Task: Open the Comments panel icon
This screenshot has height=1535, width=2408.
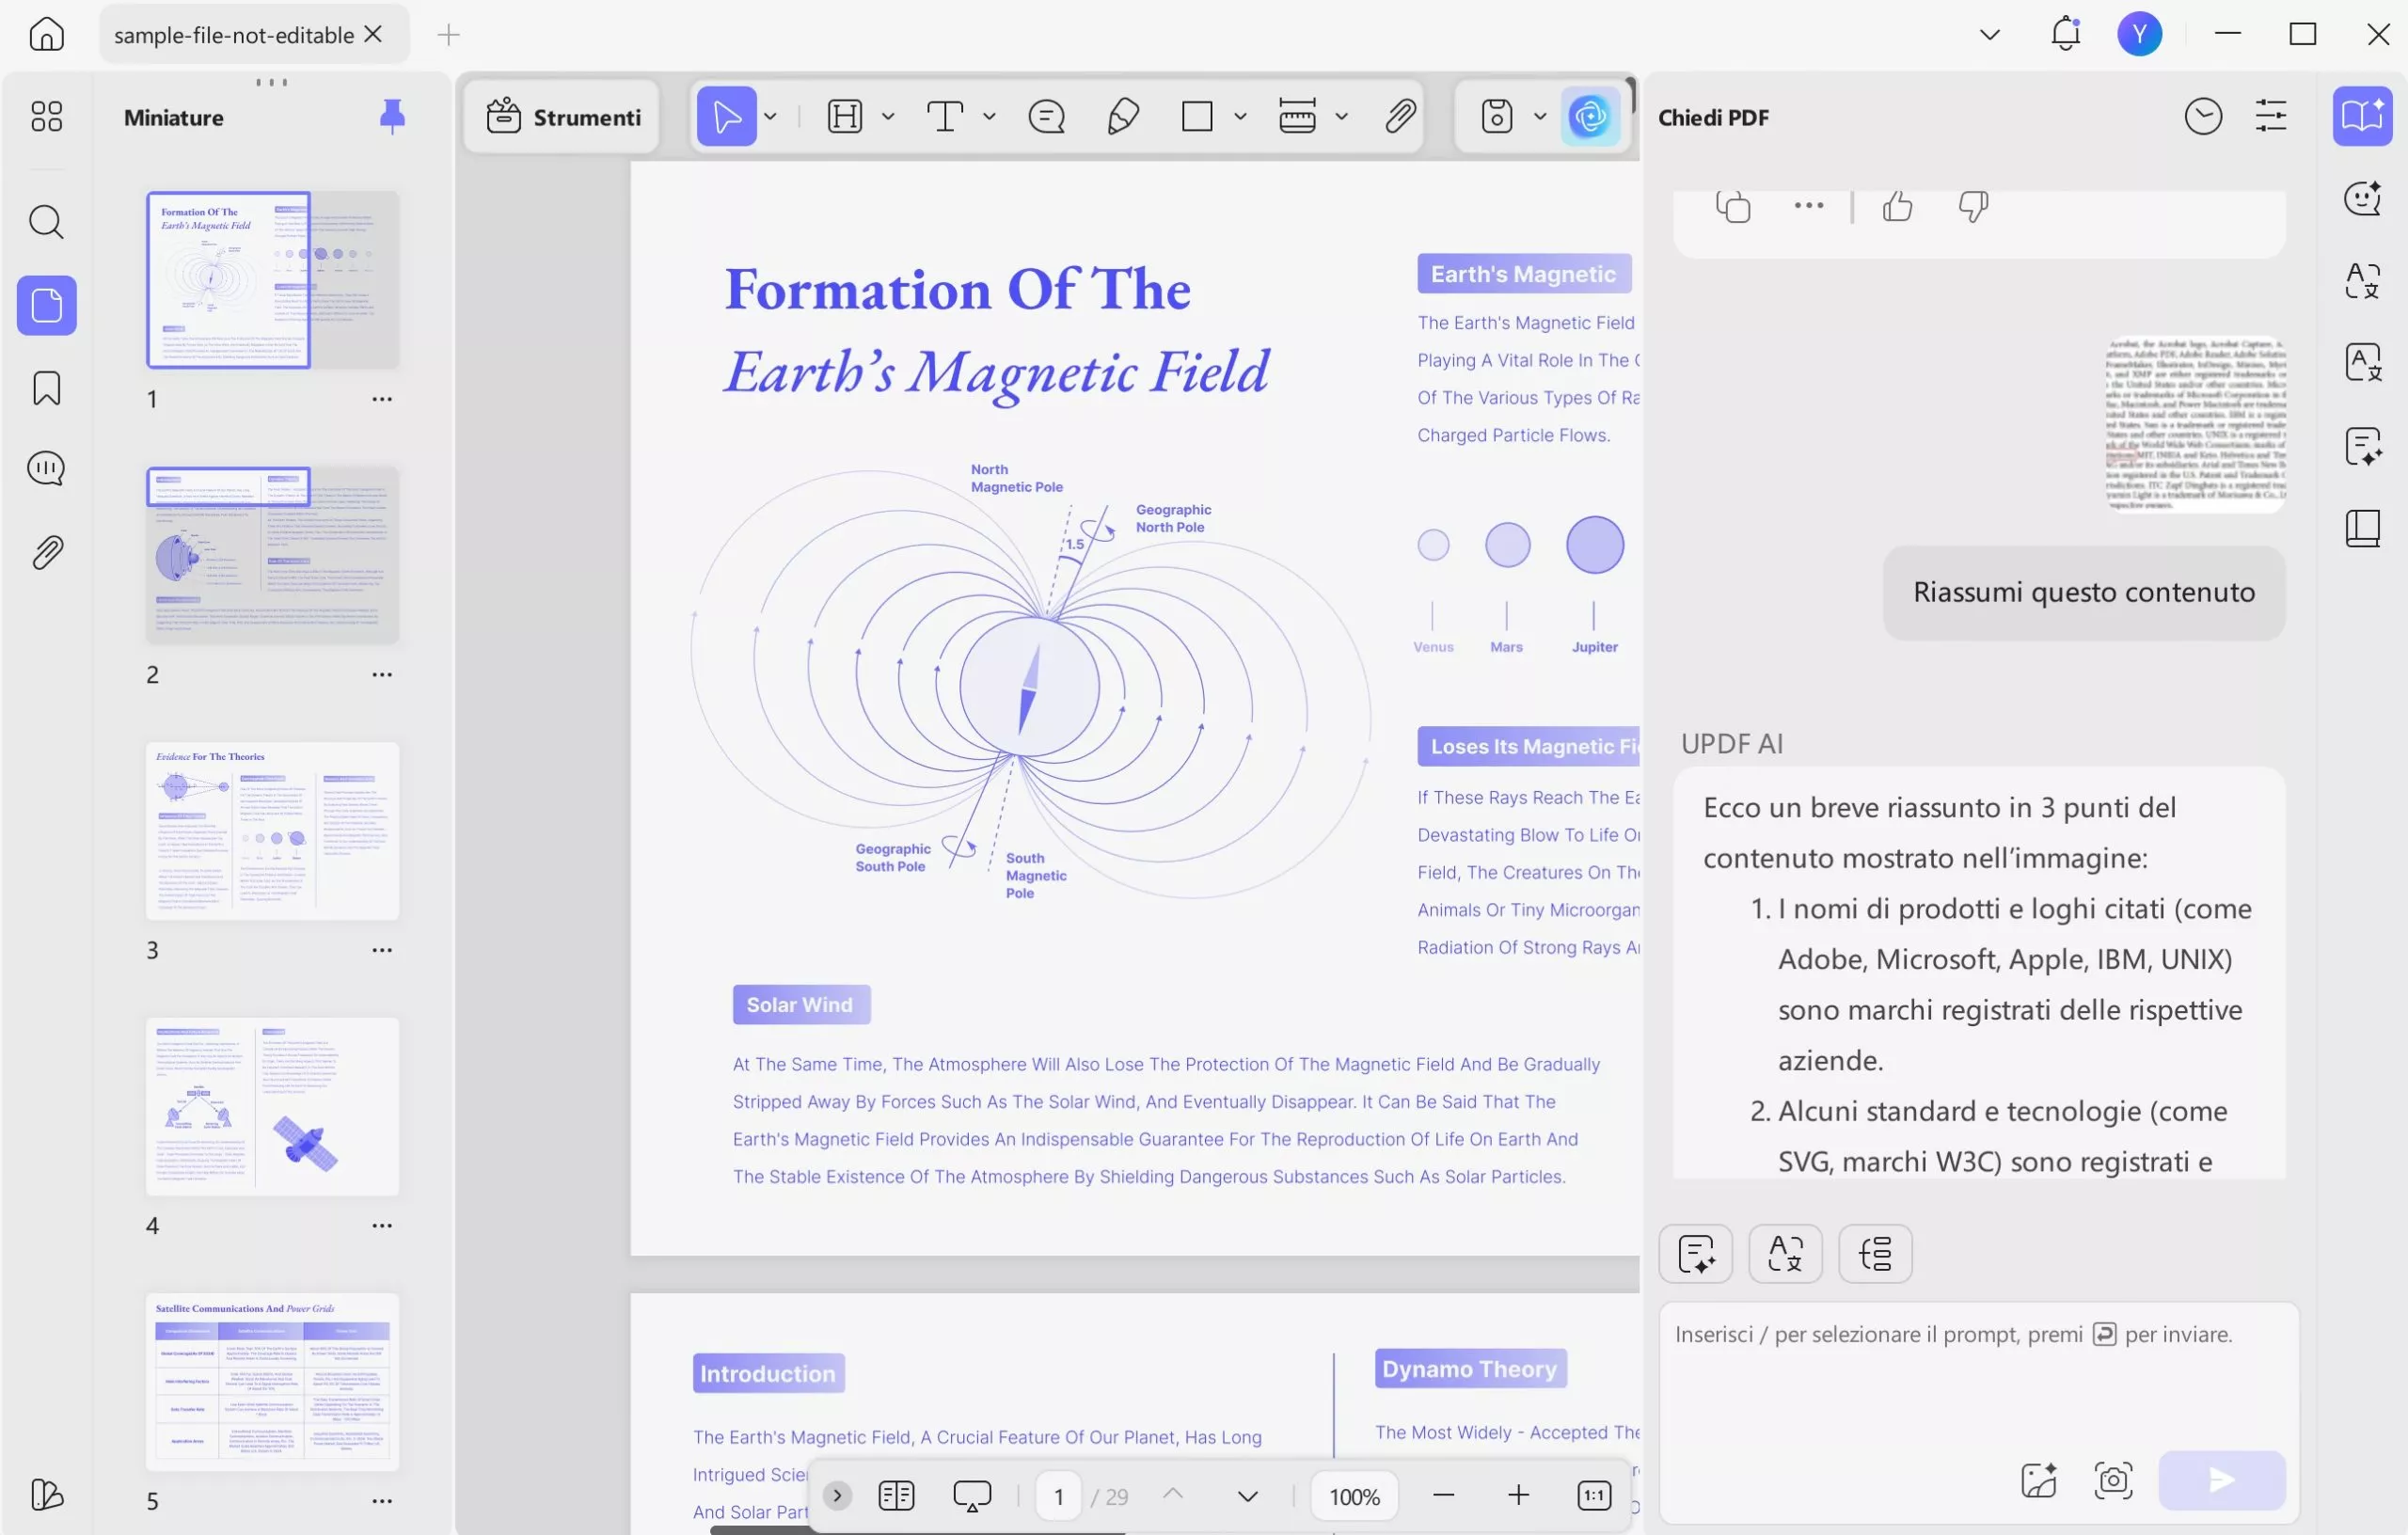Action: [46, 468]
